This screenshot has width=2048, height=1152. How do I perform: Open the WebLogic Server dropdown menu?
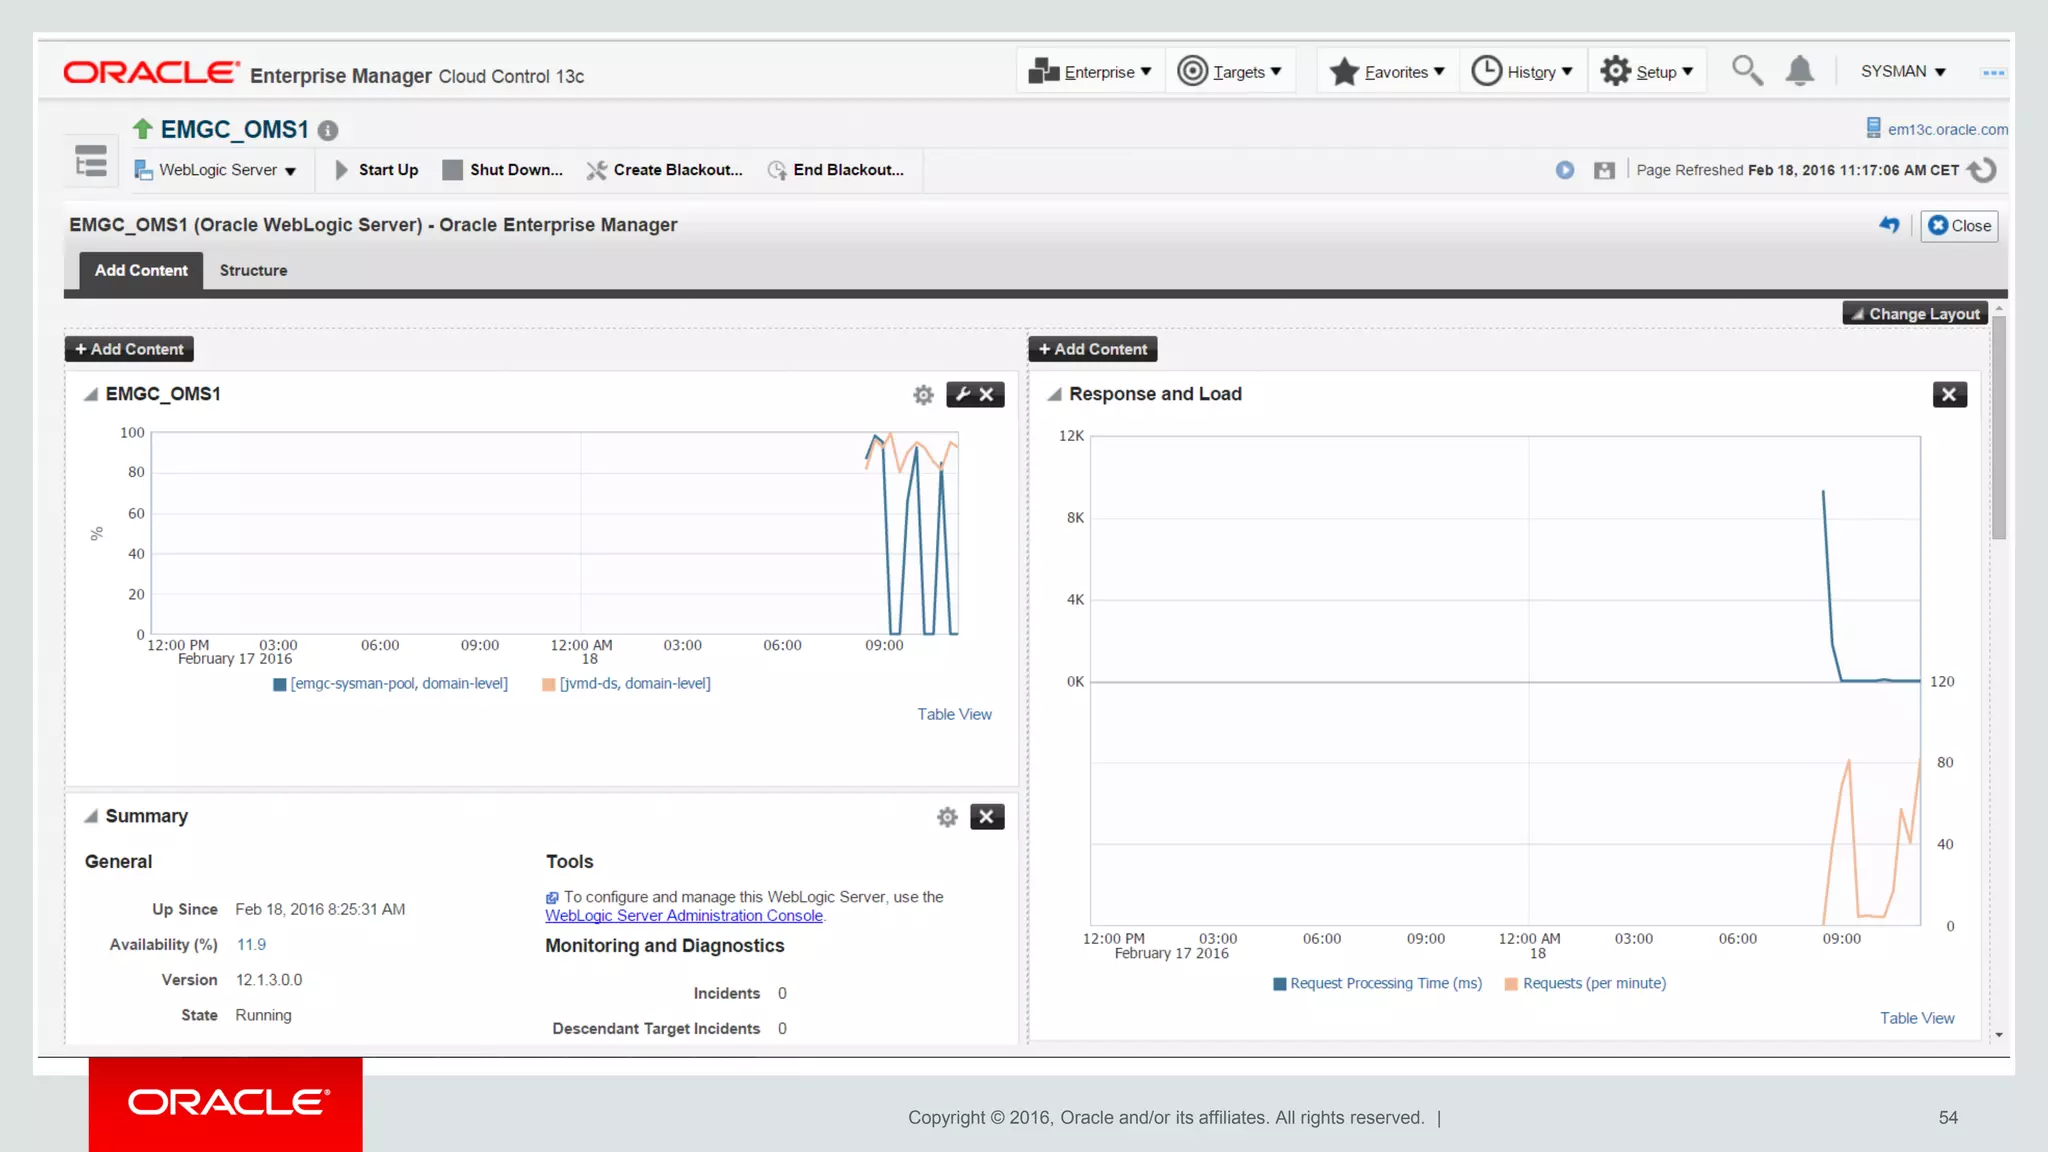click(x=217, y=170)
